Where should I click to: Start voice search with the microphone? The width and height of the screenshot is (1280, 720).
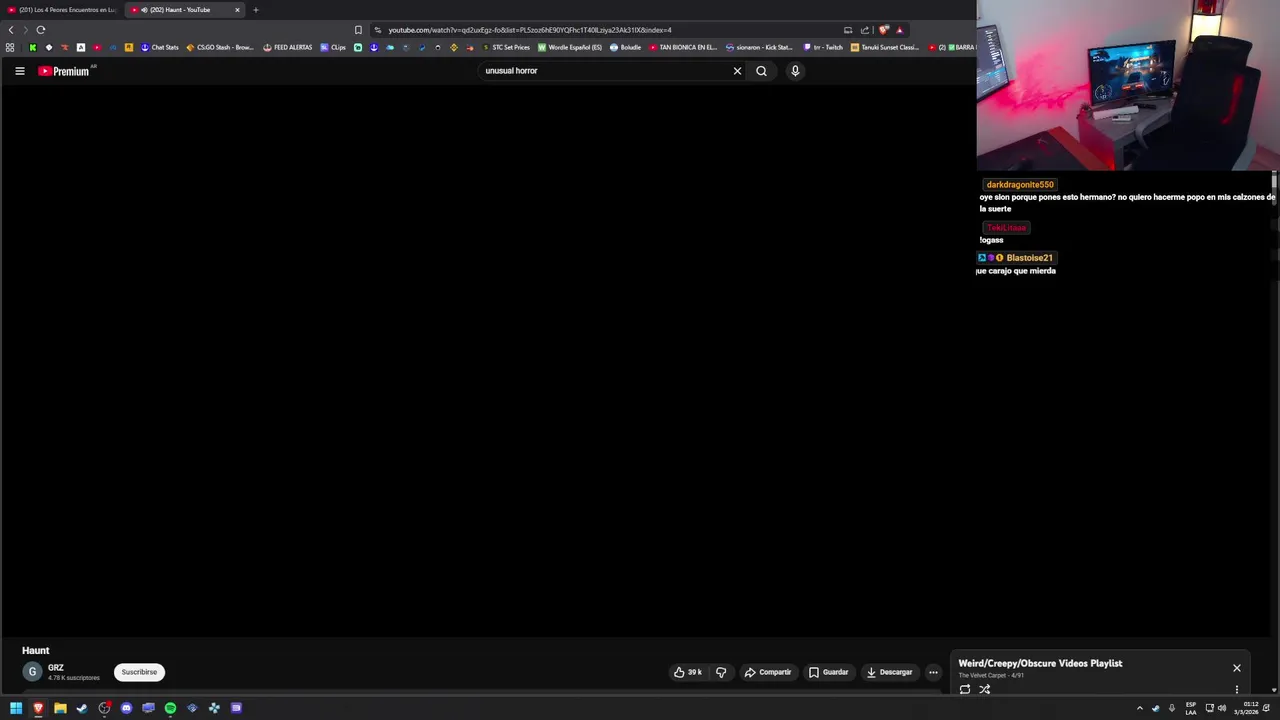tap(795, 71)
